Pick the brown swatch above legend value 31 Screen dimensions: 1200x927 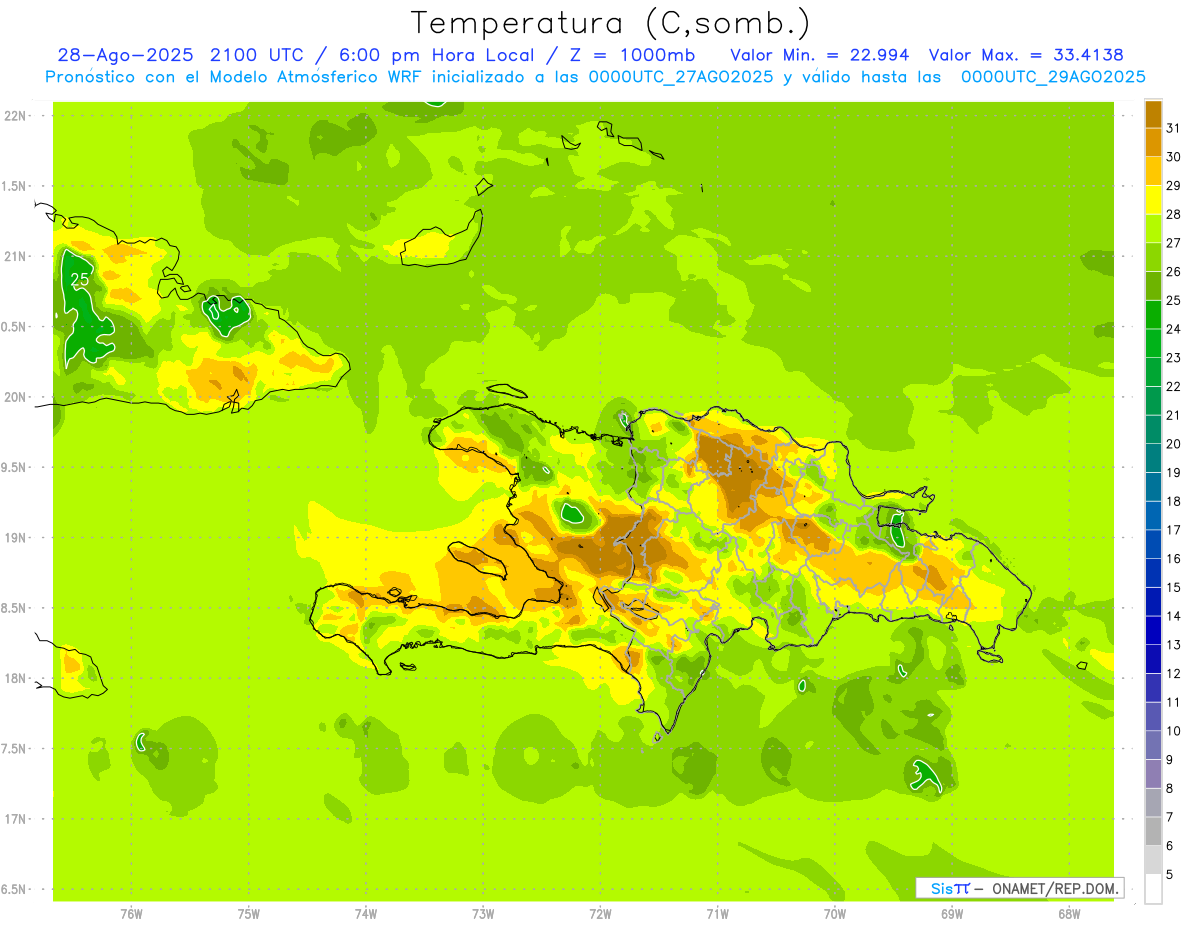1153,114
